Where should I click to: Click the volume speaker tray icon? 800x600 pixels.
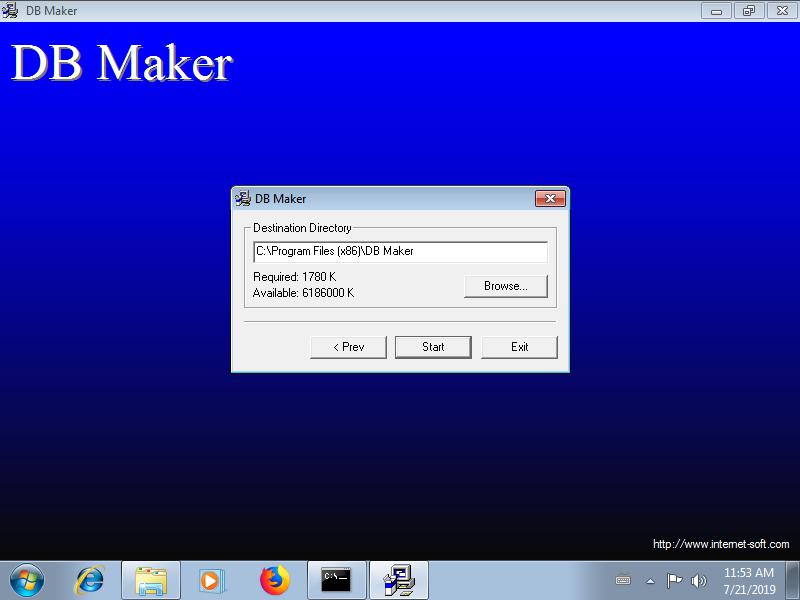click(x=698, y=580)
